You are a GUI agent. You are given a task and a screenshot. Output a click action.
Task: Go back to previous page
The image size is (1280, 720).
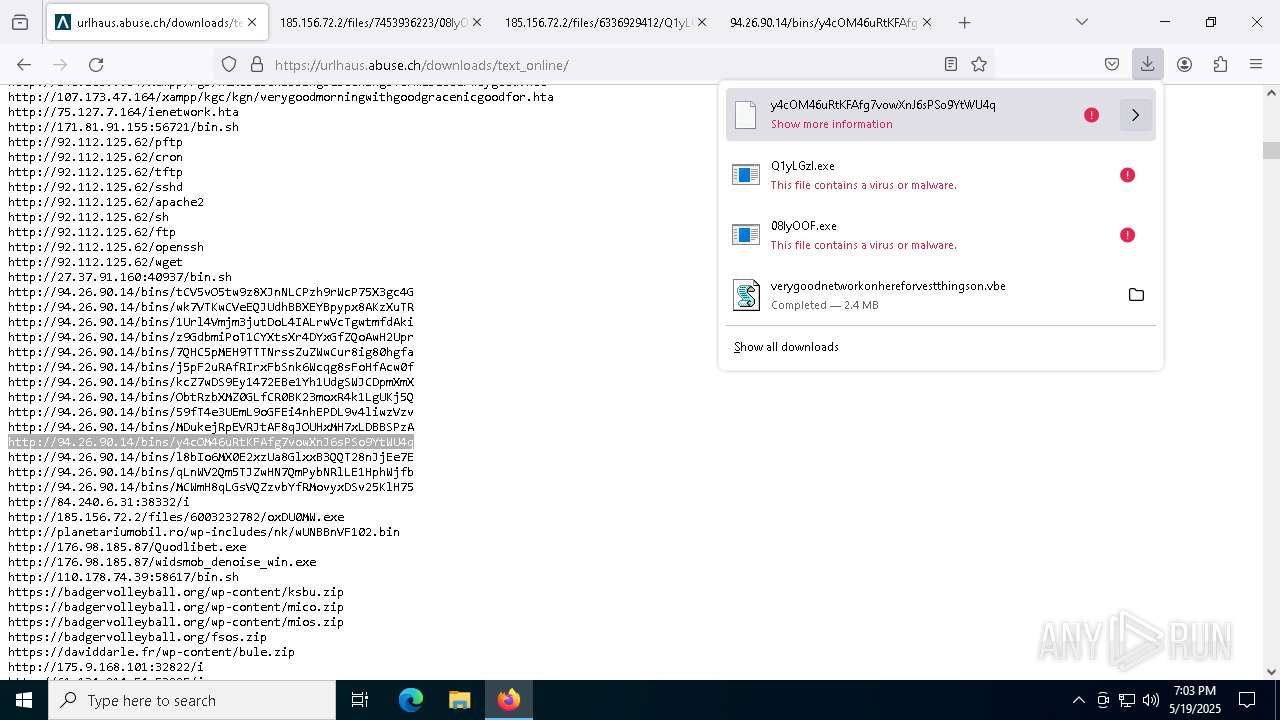coord(24,65)
